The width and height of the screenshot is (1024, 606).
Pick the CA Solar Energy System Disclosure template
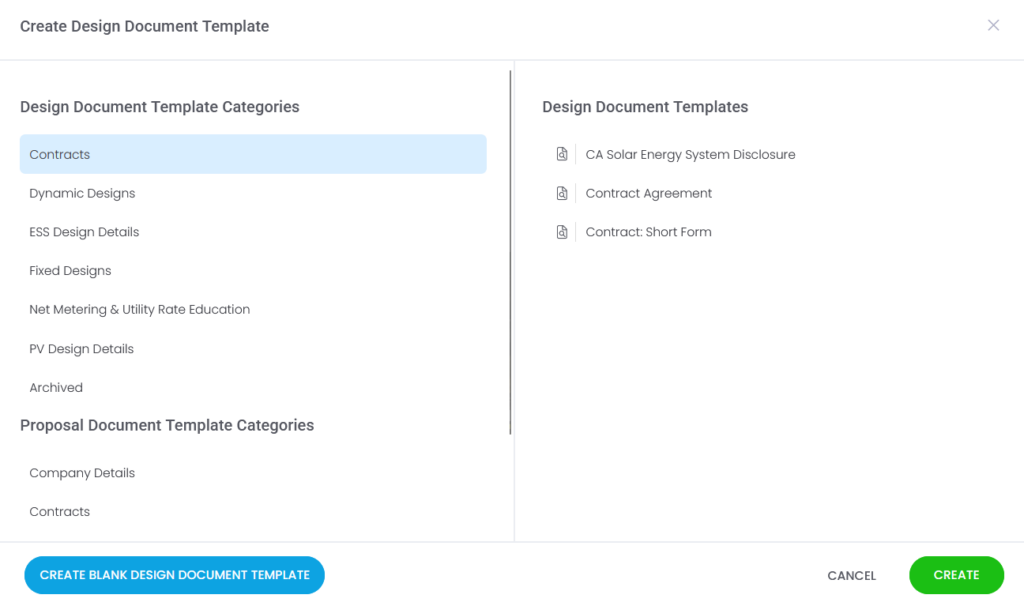click(x=690, y=155)
